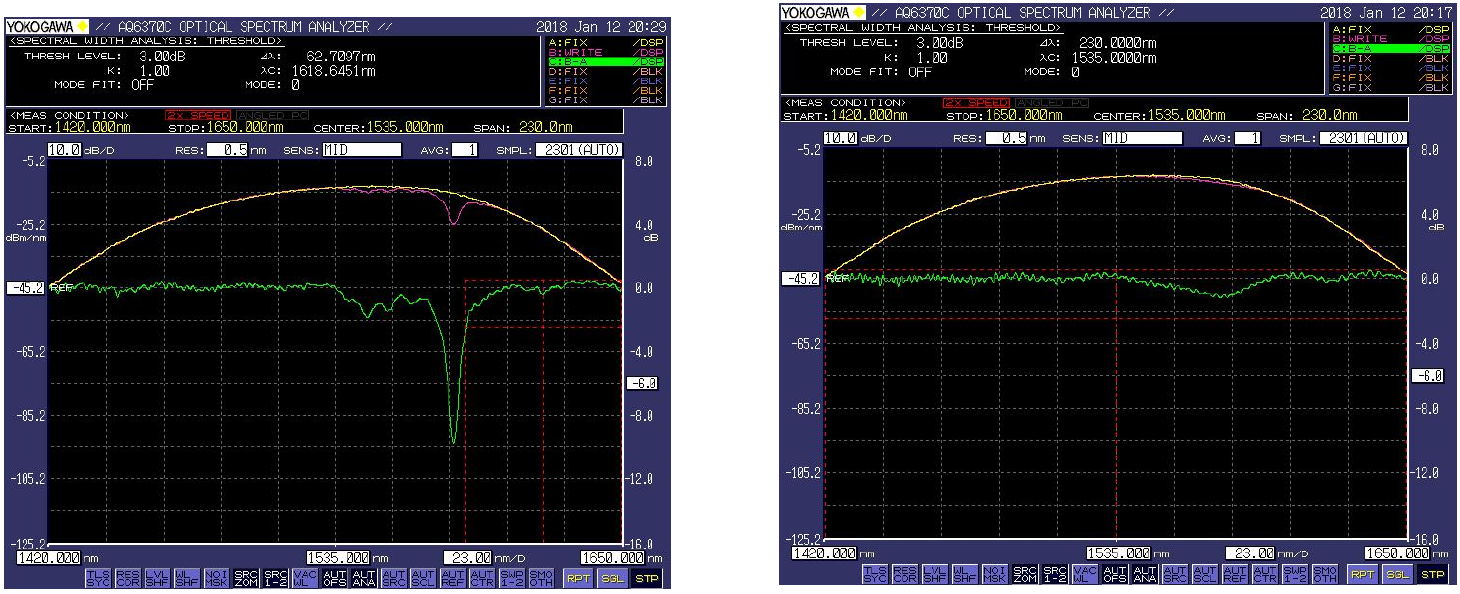Click 1535.000 nm center axis field, left analyzer
The image size is (1460, 594).
(339, 557)
